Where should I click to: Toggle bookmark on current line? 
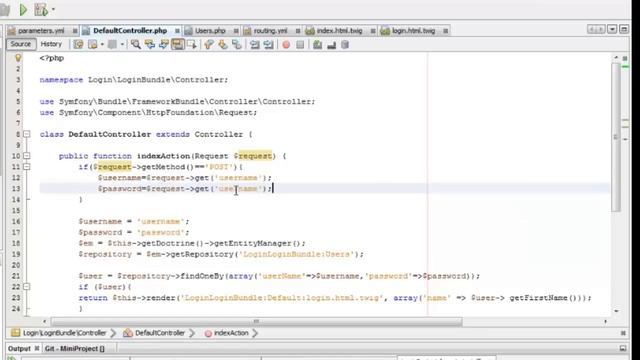(x=237, y=44)
